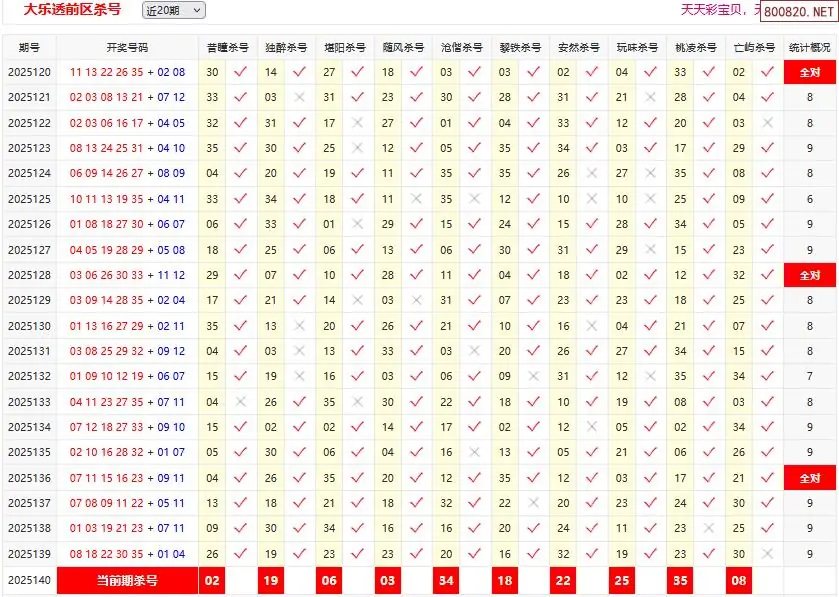The image size is (839, 597).
Task: Select the 独醉杀号 column header
Action: 285,47
